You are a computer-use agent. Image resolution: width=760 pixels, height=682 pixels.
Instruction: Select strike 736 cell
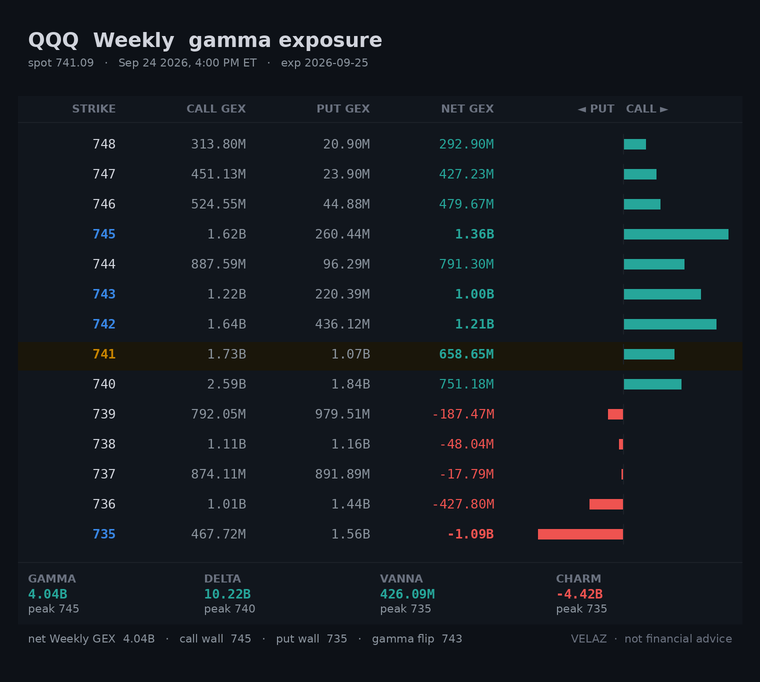pyautogui.click(x=104, y=505)
